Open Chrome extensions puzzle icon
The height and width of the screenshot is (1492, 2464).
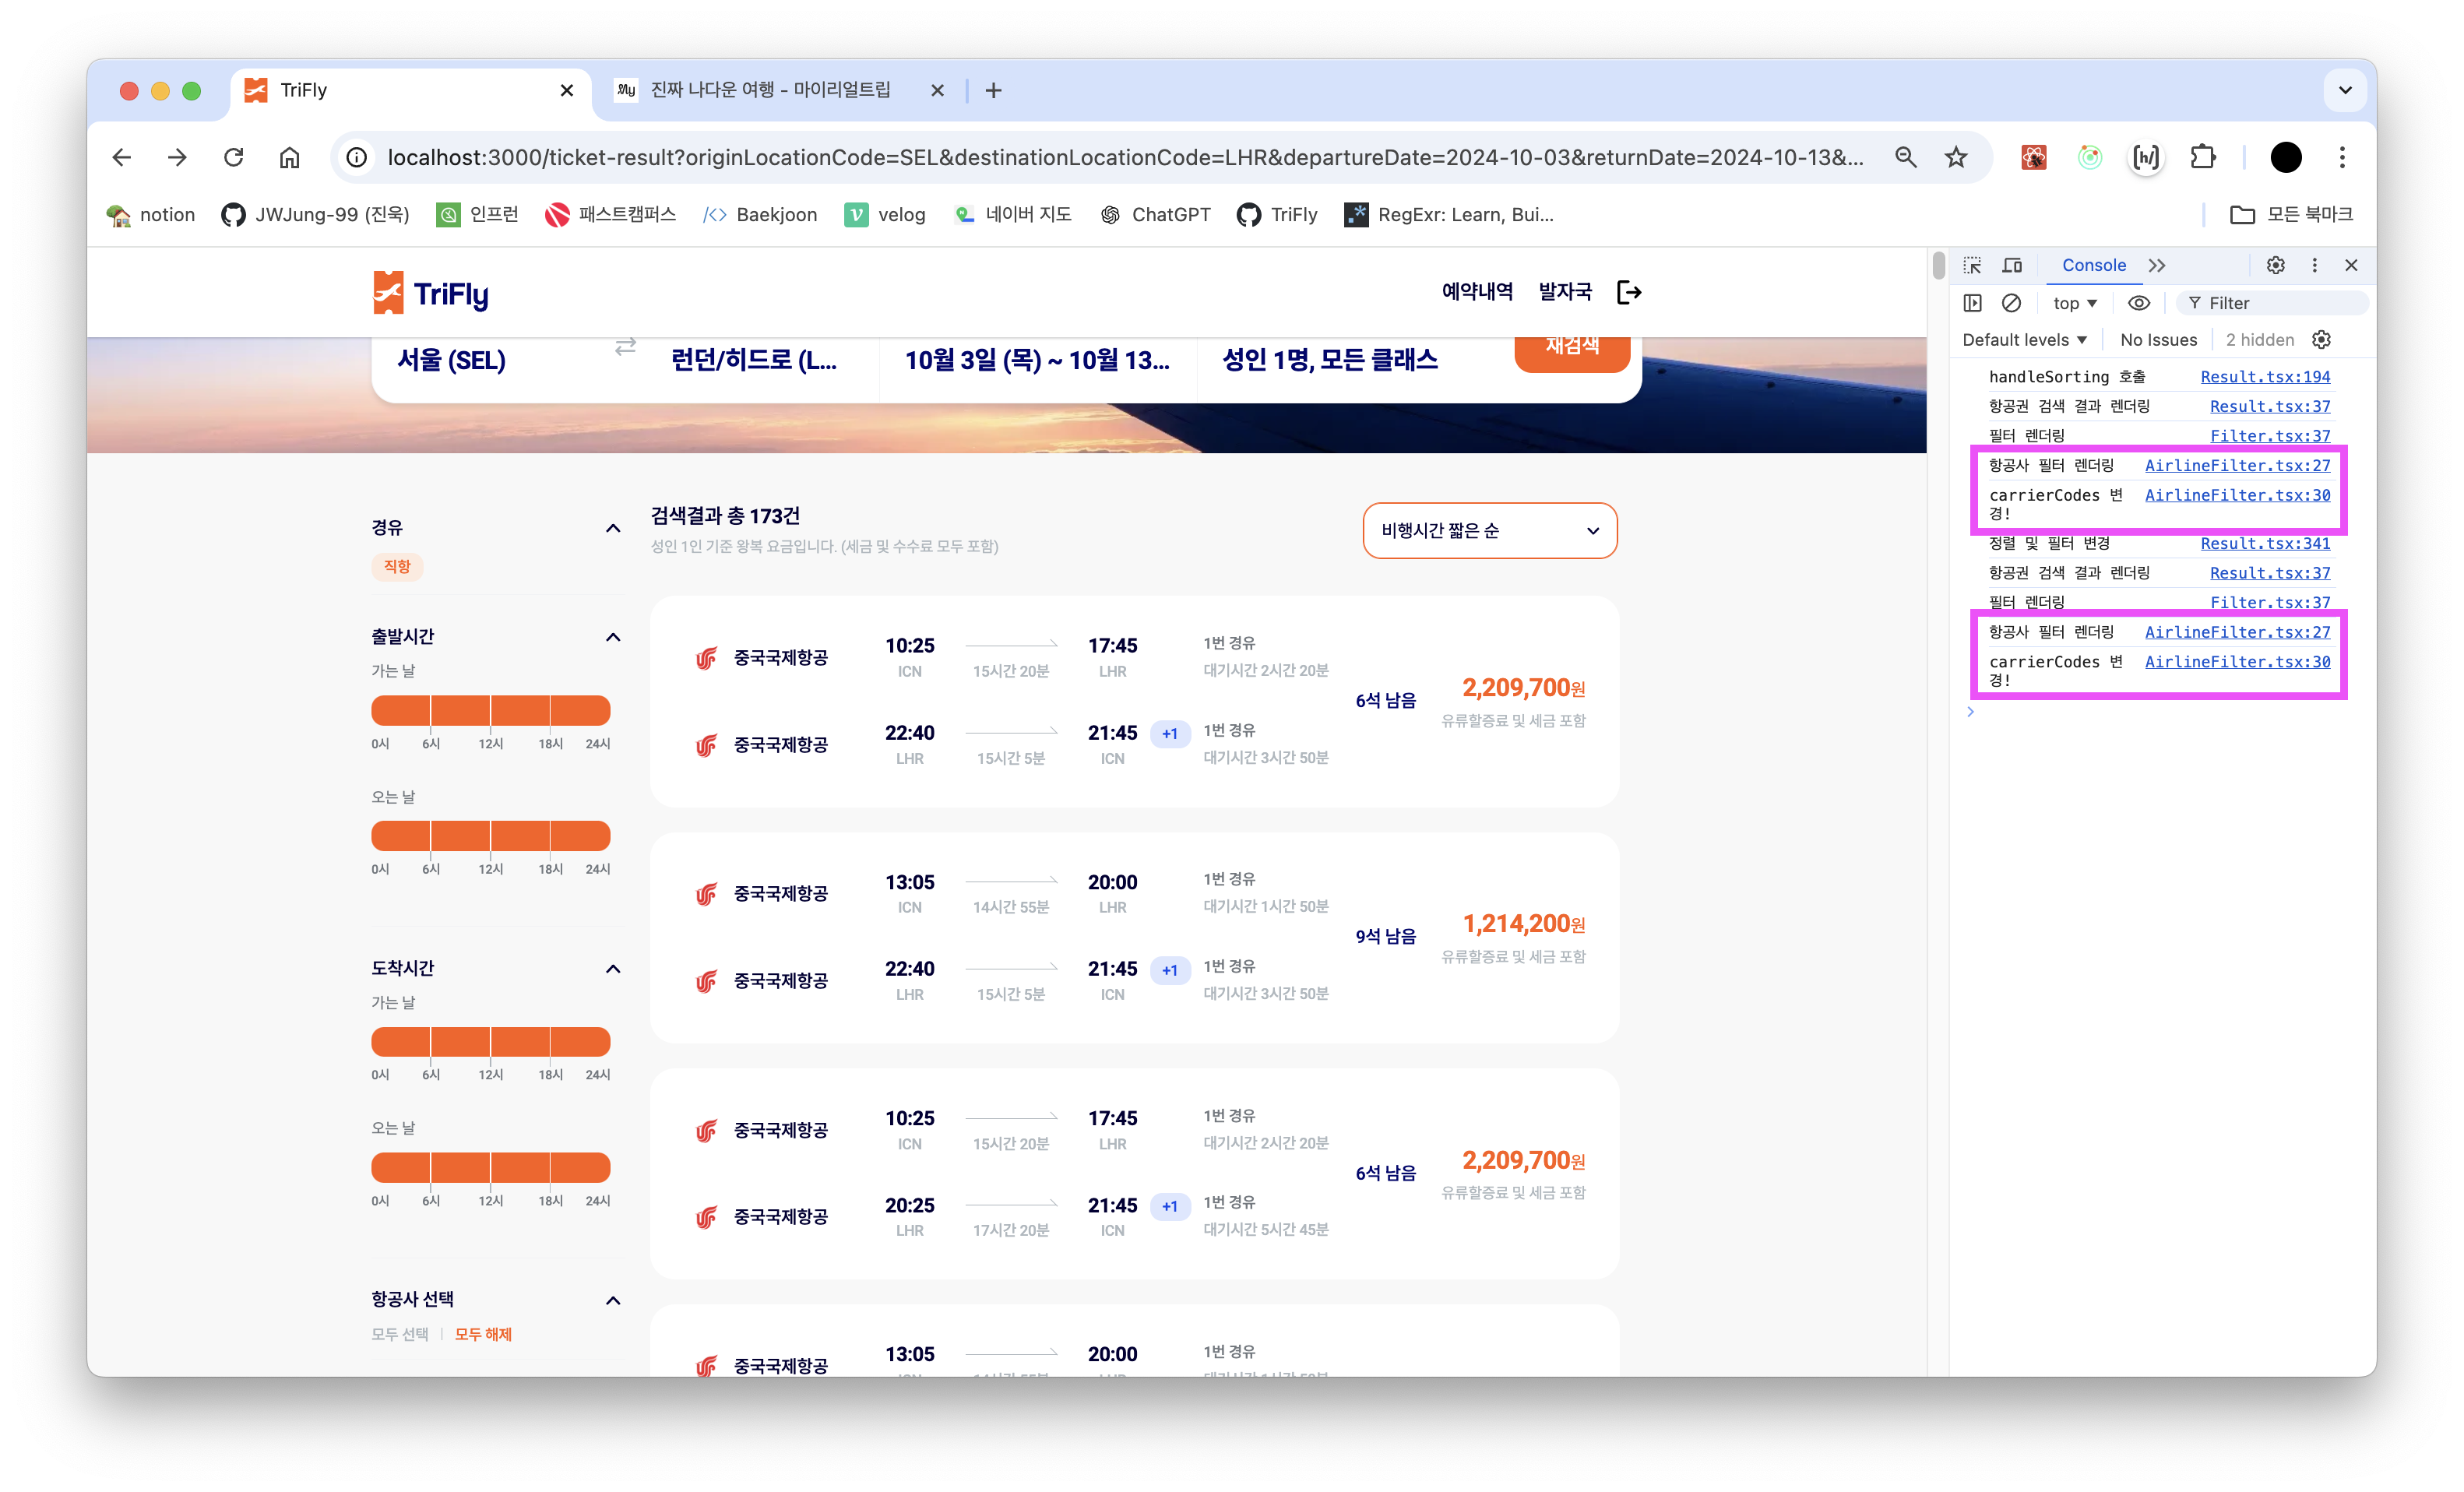click(x=2203, y=157)
